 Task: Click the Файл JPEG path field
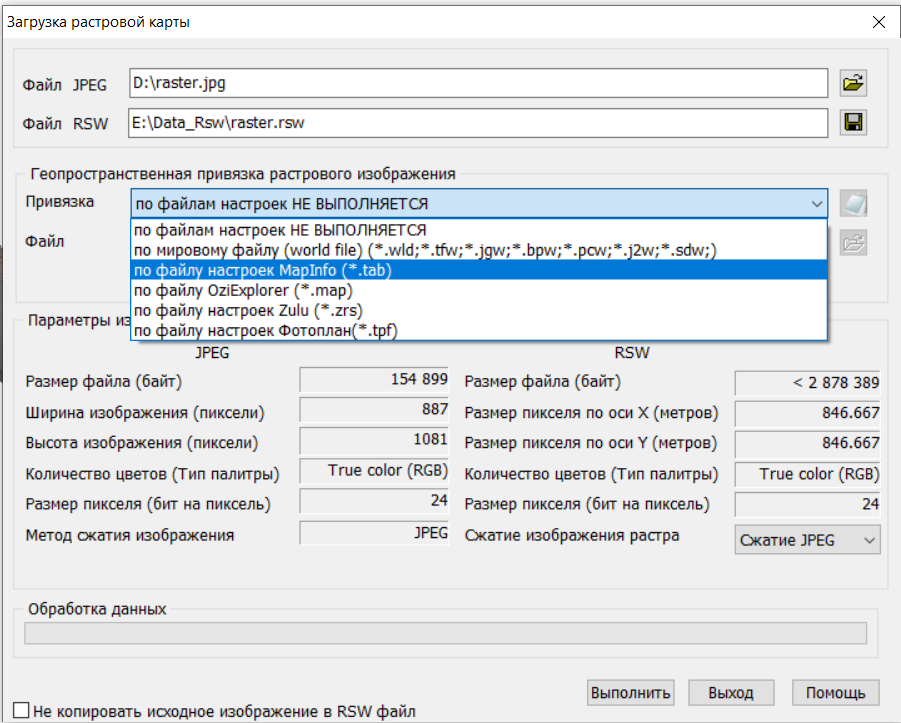(479, 83)
